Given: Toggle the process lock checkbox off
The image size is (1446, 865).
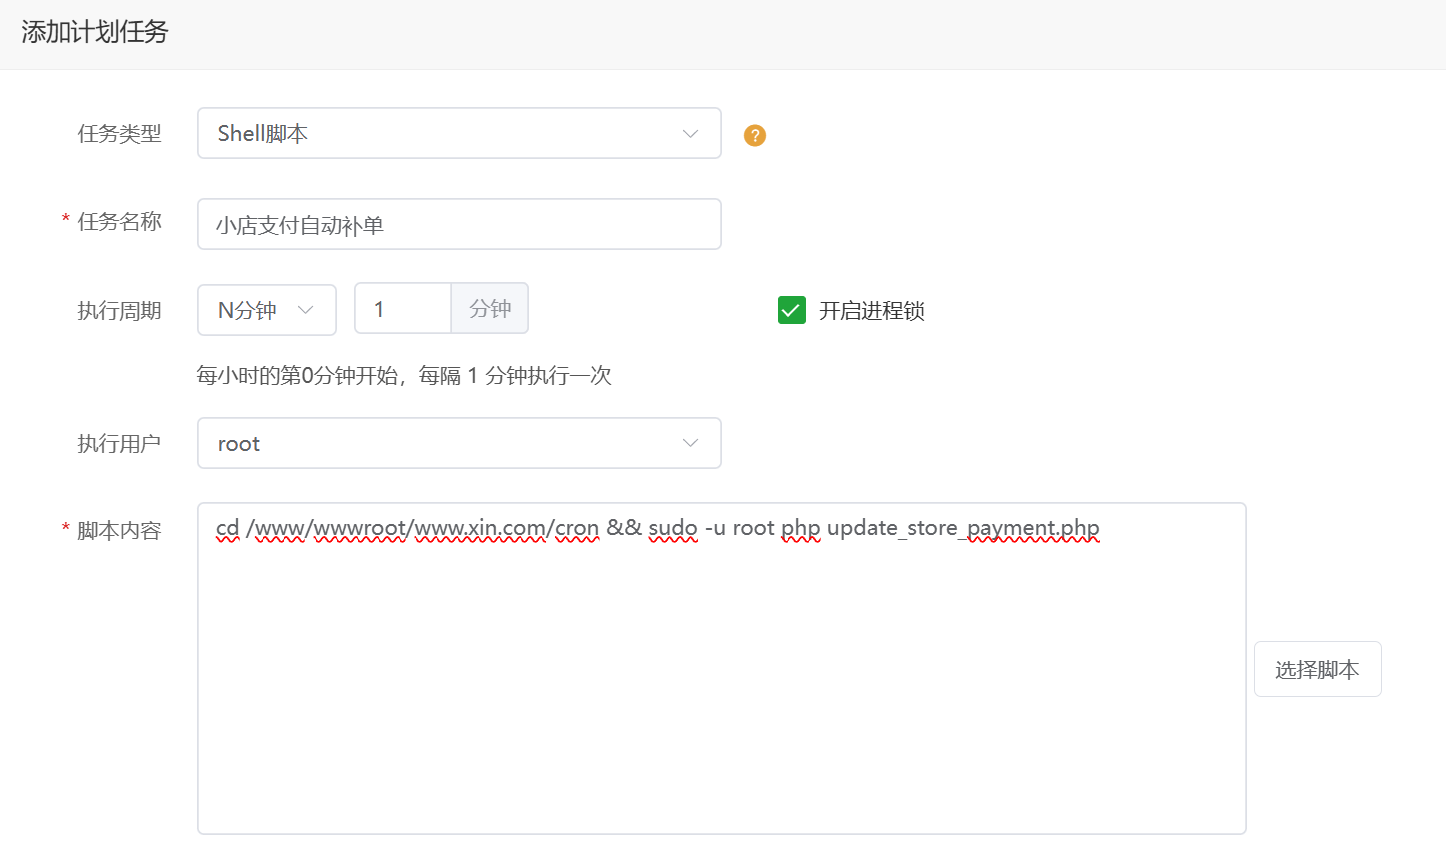Looking at the screenshot, I should click(791, 310).
